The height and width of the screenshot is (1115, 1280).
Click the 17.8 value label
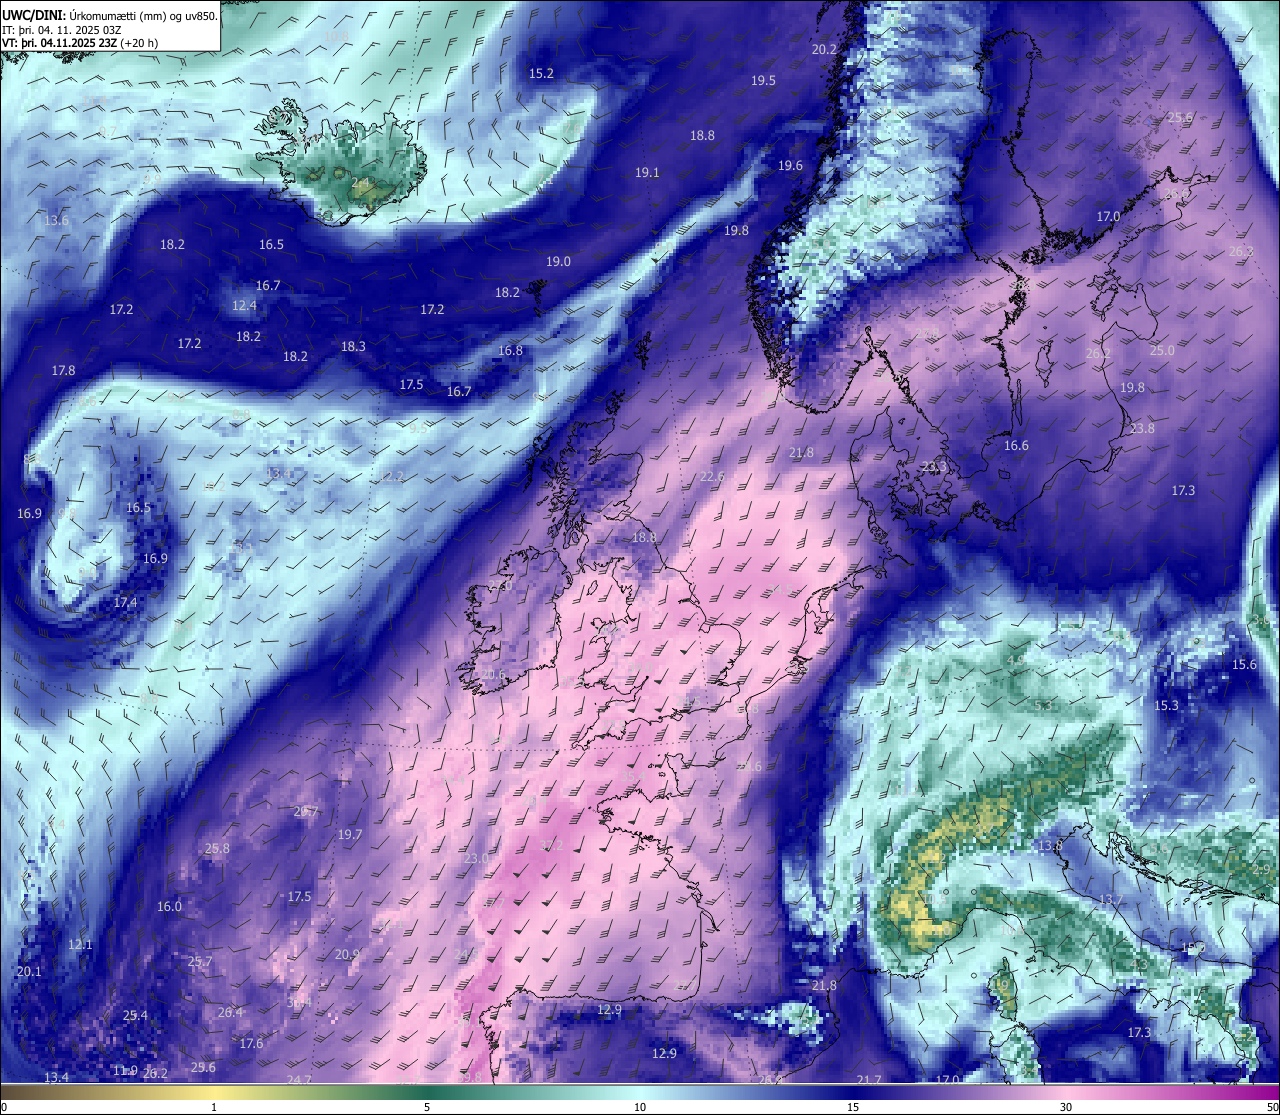coord(63,370)
